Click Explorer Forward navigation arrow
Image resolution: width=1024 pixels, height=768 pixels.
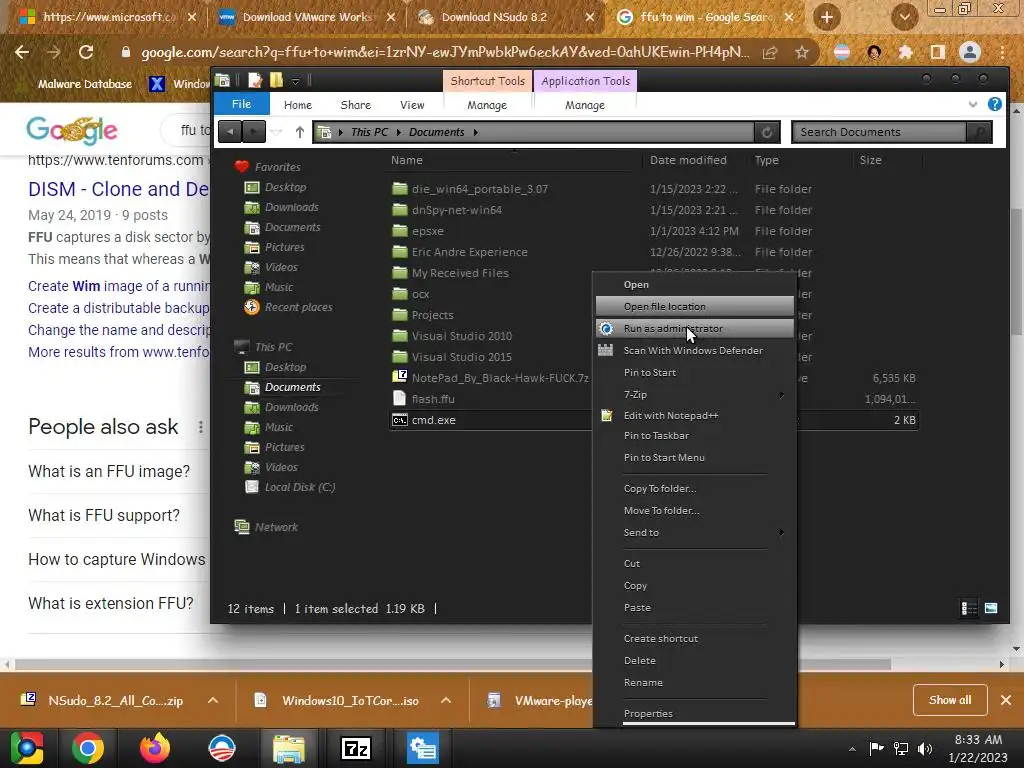click(x=254, y=132)
